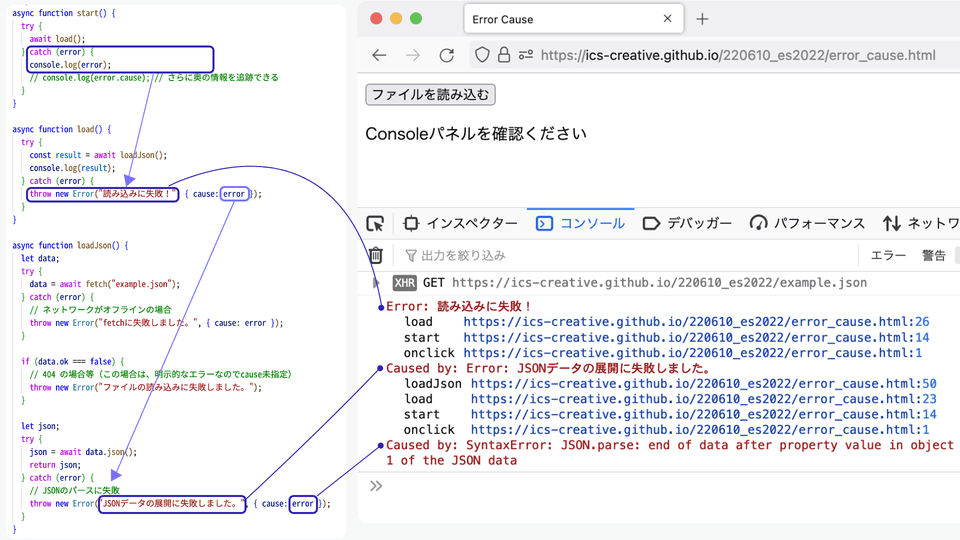
Task: Reload the page with refresh icon
Action: [x=447, y=56]
